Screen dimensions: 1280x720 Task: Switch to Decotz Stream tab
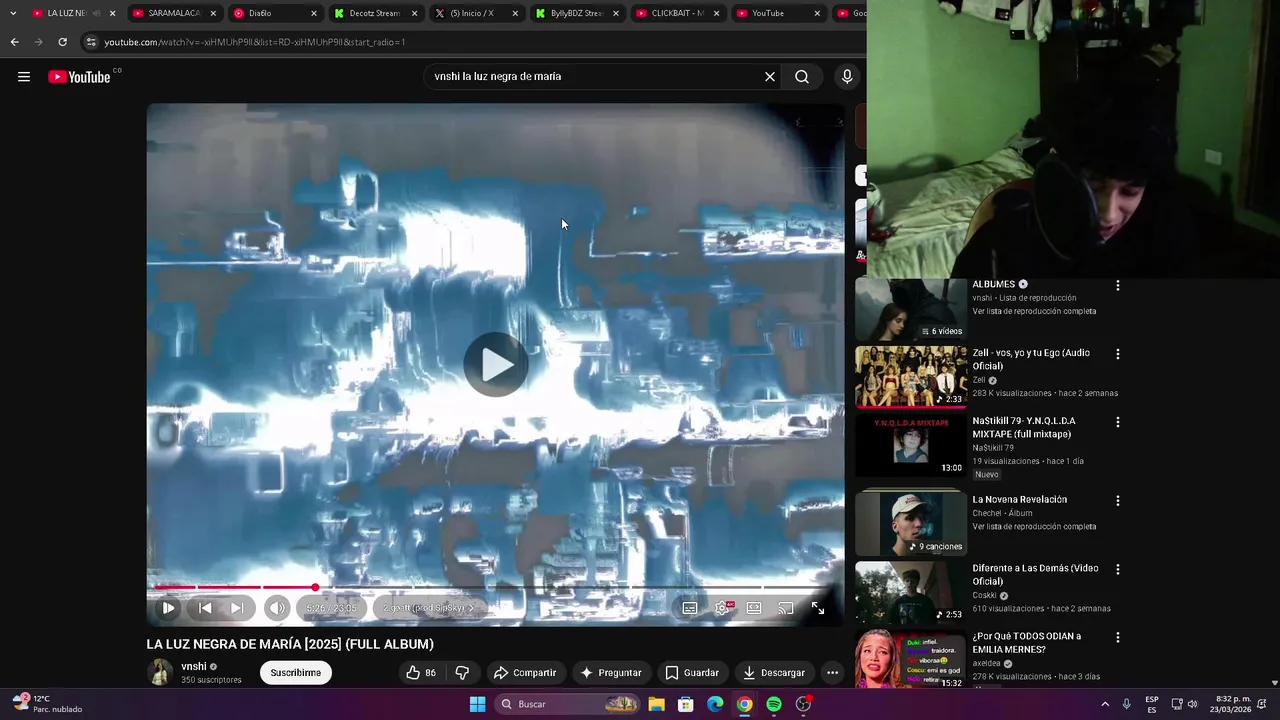pyautogui.click(x=375, y=13)
